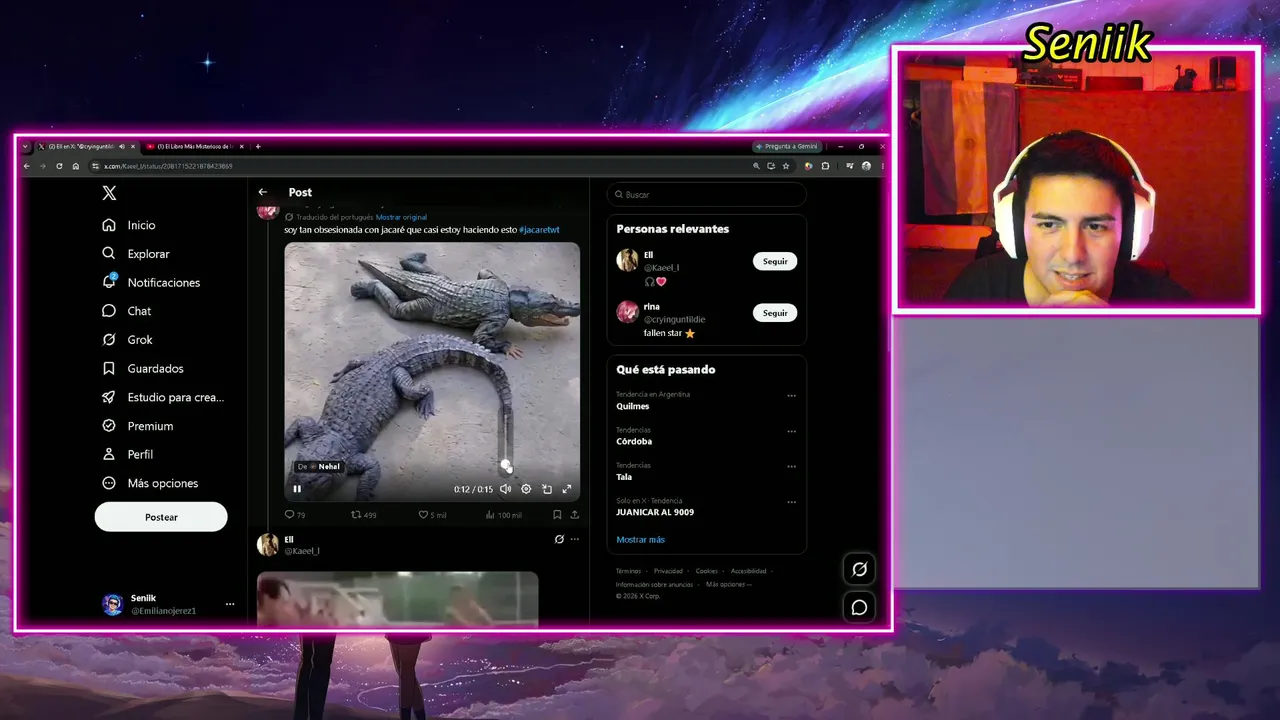Open the Accesibilidad footer link
This screenshot has height=720, width=1280.
click(748, 571)
